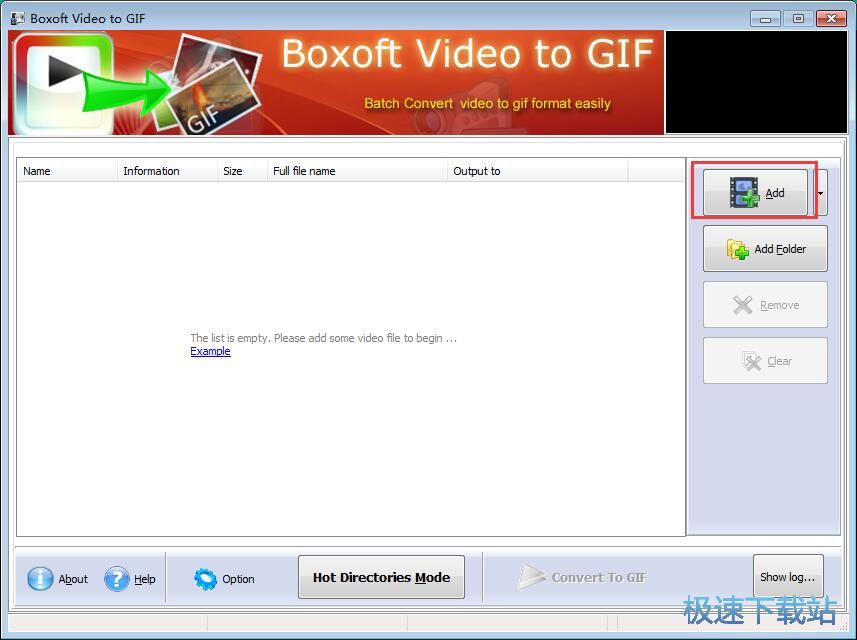857x640 pixels.
Task: Open Help via question mark icon
Action: pyautogui.click(x=116, y=578)
